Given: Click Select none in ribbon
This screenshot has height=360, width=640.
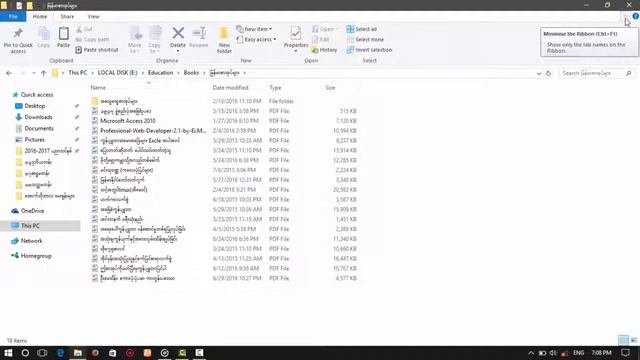Looking at the screenshot, I should [365, 40].
